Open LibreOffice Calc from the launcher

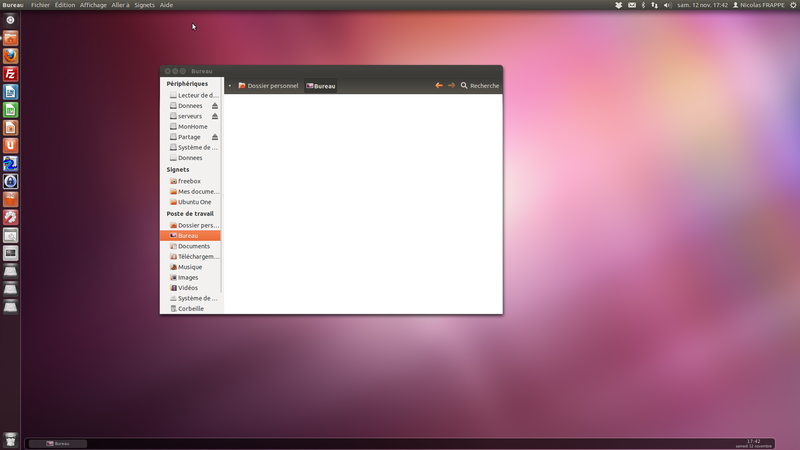pyautogui.click(x=10, y=110)
